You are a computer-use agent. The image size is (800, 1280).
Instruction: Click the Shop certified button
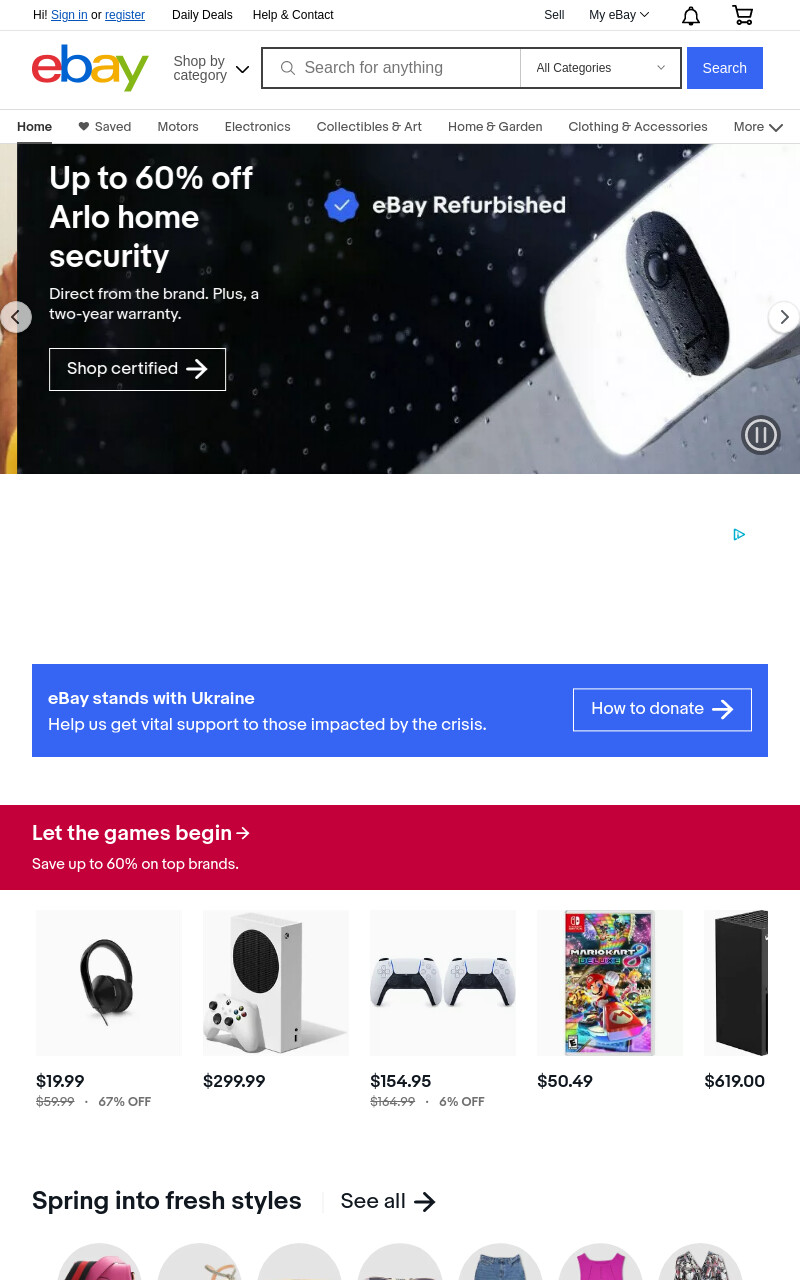(x=137, y=369)
